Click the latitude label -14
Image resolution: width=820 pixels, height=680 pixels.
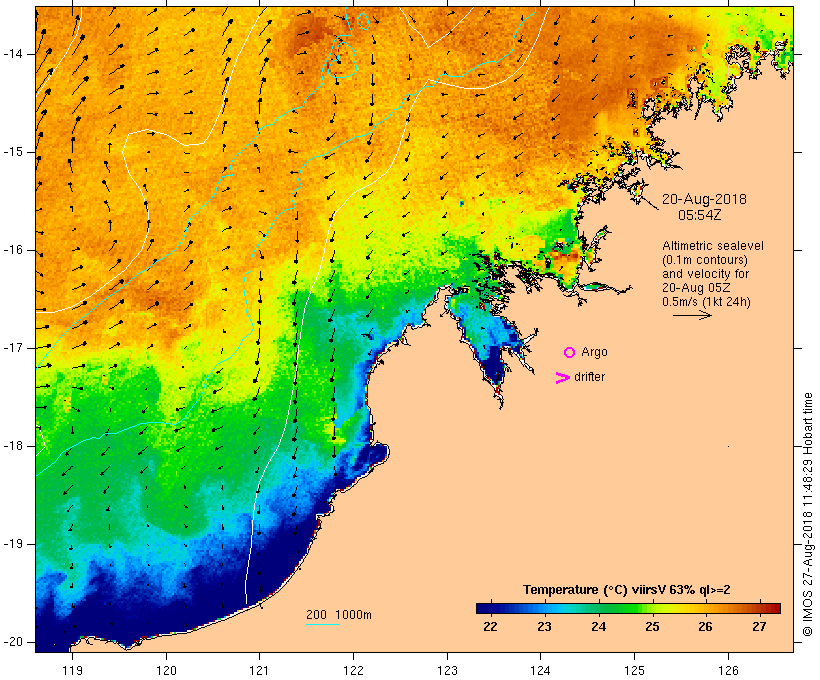coord(12,54)
